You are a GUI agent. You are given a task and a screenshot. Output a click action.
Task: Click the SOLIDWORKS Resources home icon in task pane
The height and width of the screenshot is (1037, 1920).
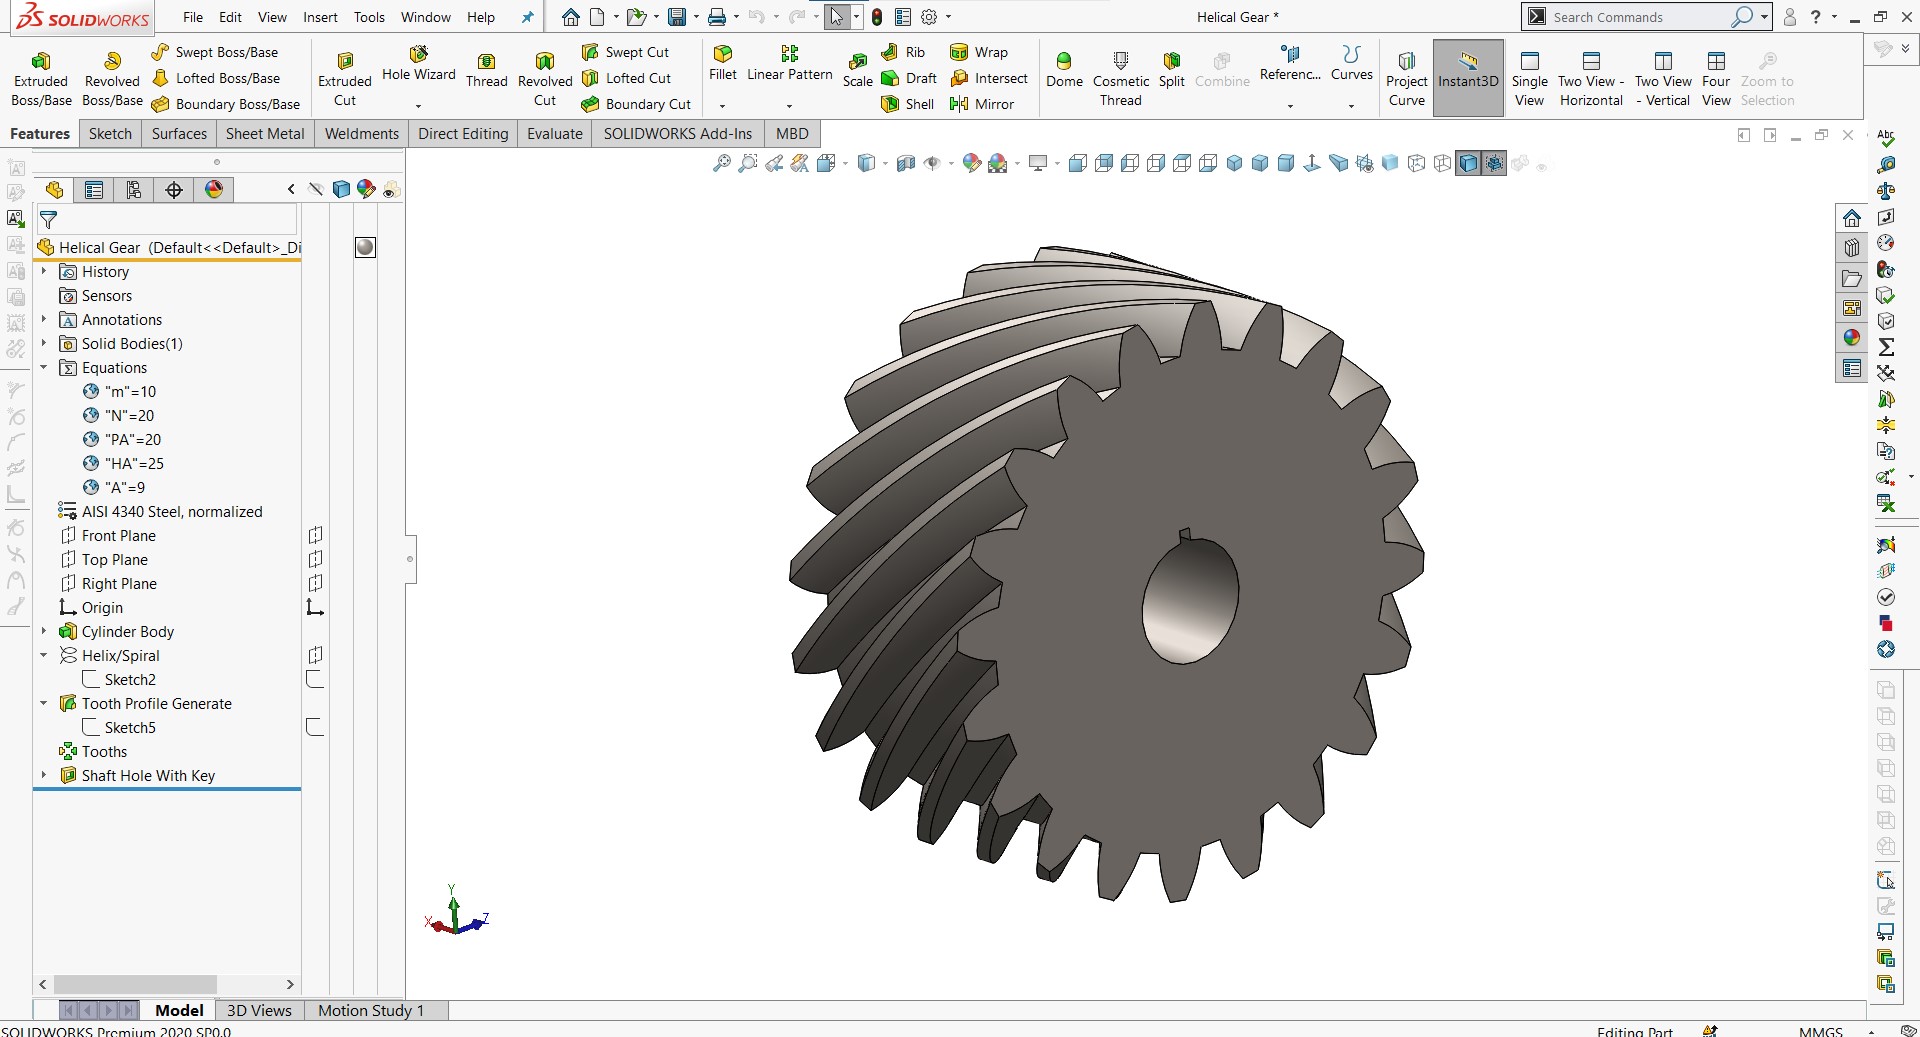coord(1852,218)
